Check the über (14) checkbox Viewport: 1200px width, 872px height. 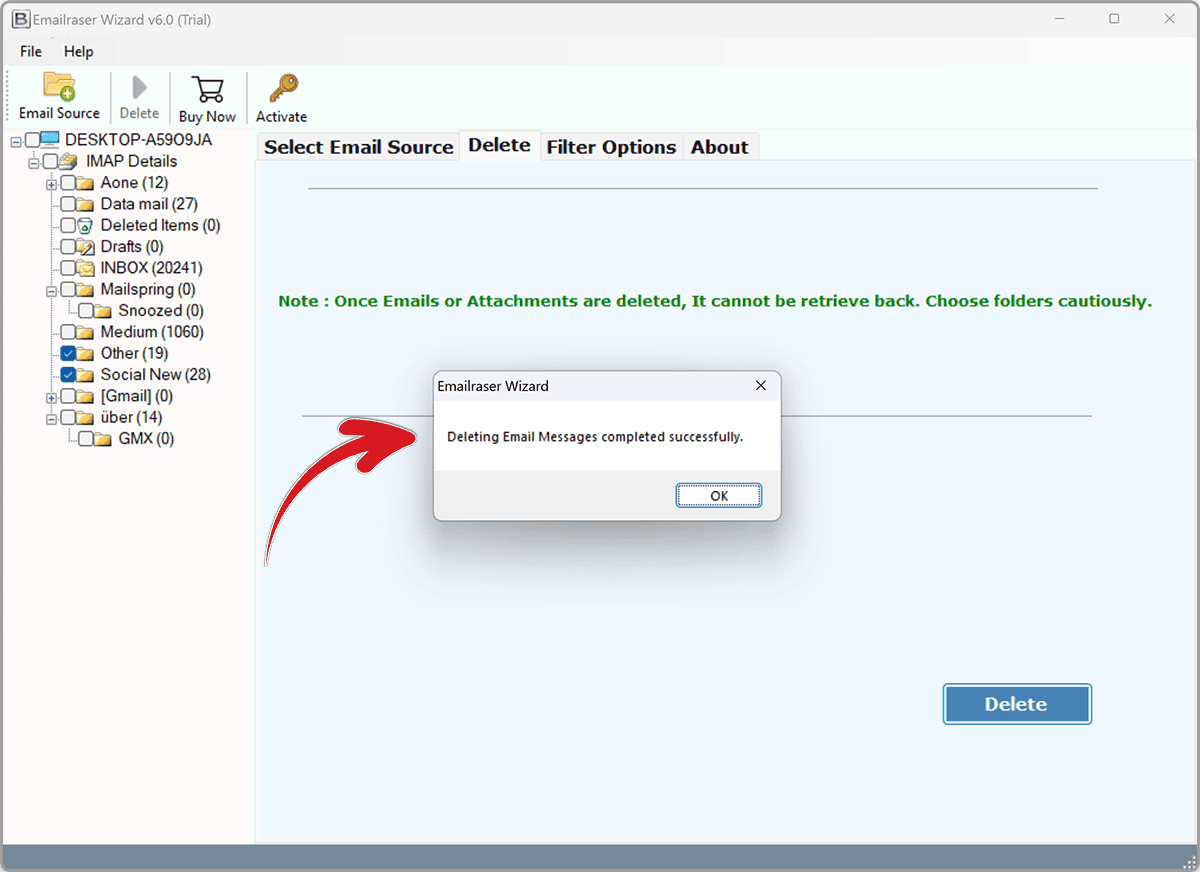click(67, 418)
